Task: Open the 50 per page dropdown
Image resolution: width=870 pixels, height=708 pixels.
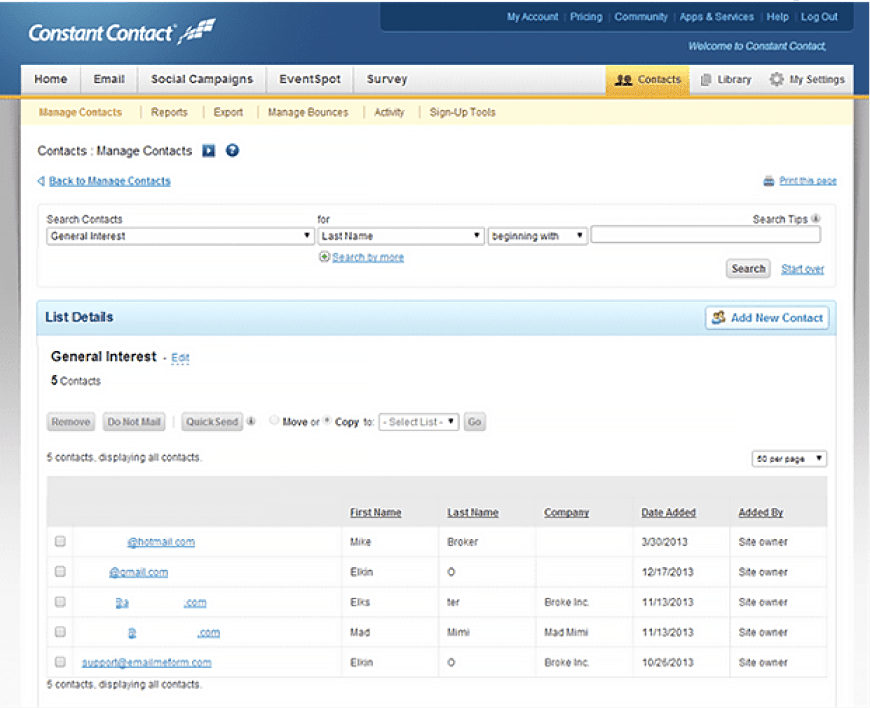Action: tap(789, 459)
